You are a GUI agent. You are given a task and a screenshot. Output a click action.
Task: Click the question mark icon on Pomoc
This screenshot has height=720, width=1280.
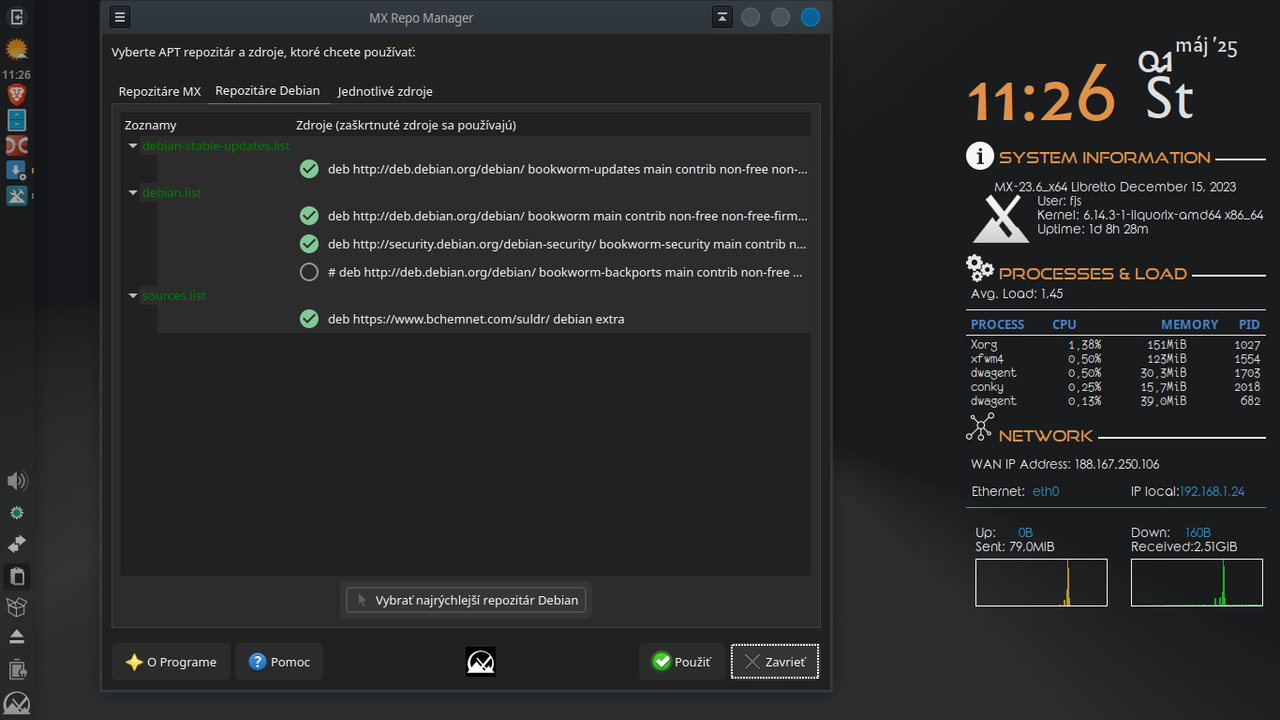click(257, 662)
